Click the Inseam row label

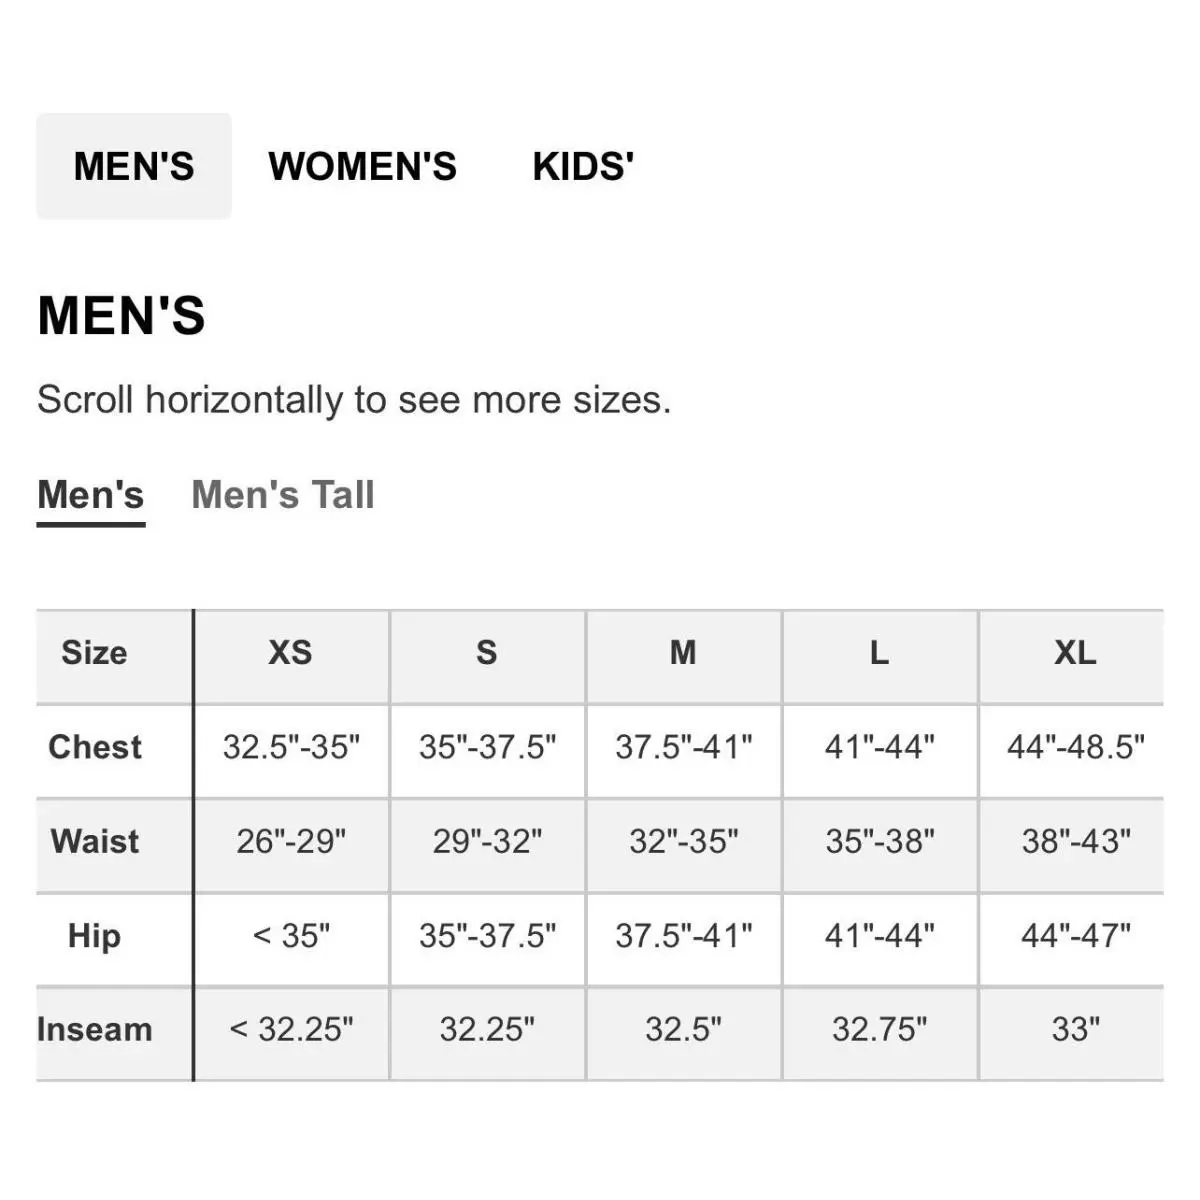click(95, 1030)
